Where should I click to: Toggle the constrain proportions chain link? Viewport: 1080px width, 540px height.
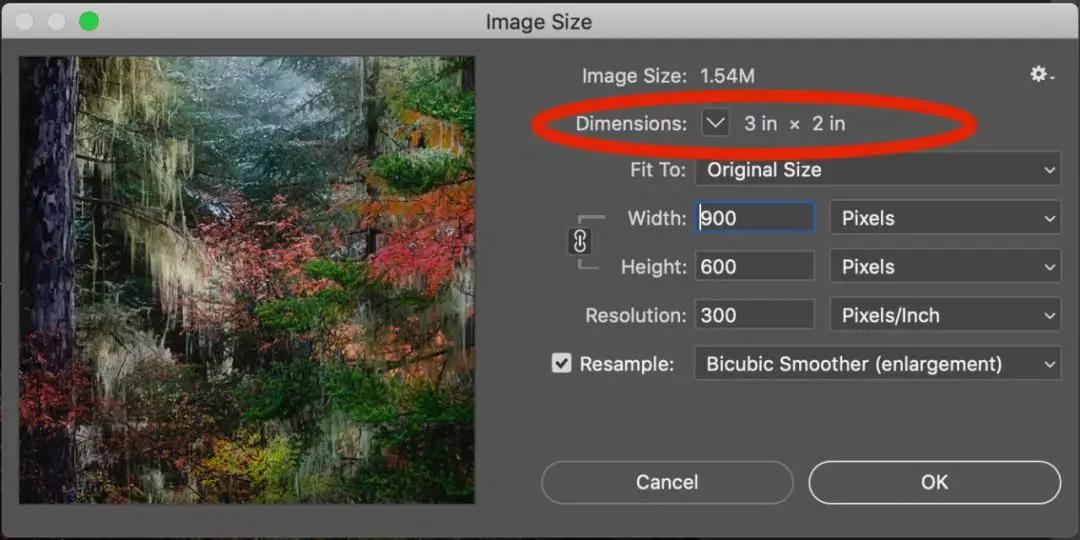click(580, 242)
